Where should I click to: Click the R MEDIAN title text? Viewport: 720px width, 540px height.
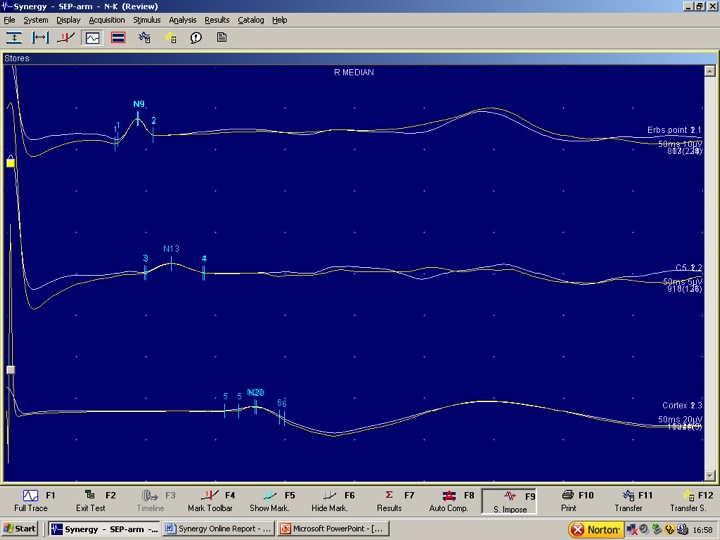point(354,73)
